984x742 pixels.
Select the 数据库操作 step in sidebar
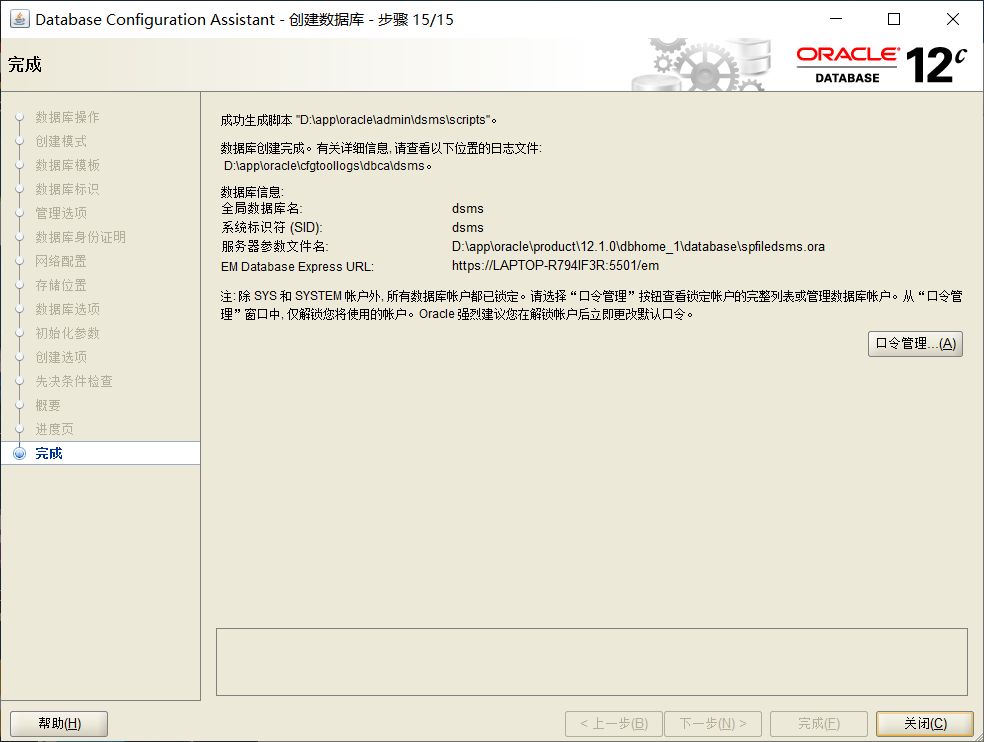click(67, 117)
